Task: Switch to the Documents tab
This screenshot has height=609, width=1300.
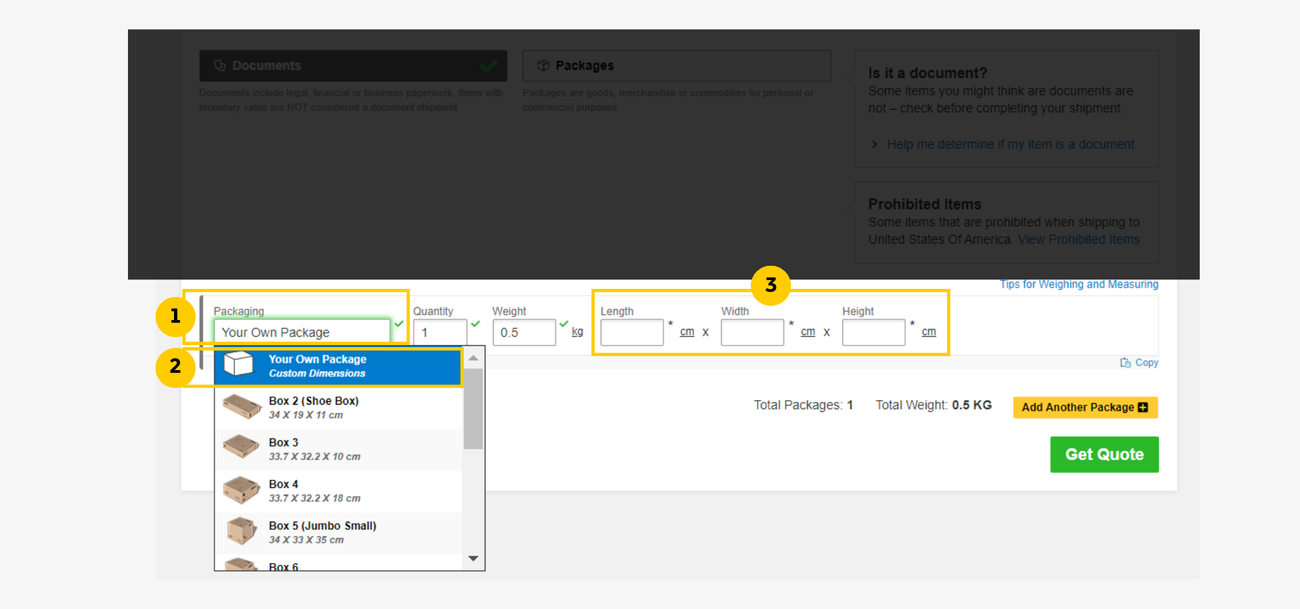Action: click(x=352, y=65)
